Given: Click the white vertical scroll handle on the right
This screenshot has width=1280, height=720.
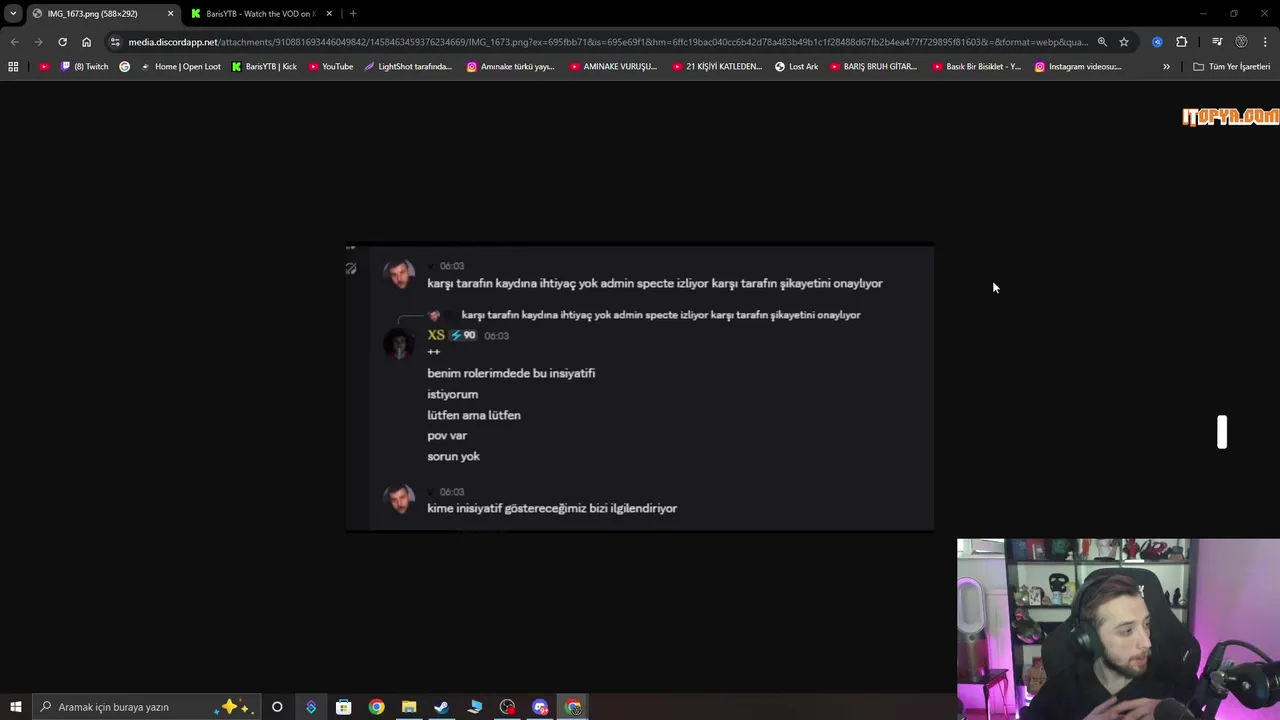Looking at the screenshot, I should click(x=1222, y=432).
